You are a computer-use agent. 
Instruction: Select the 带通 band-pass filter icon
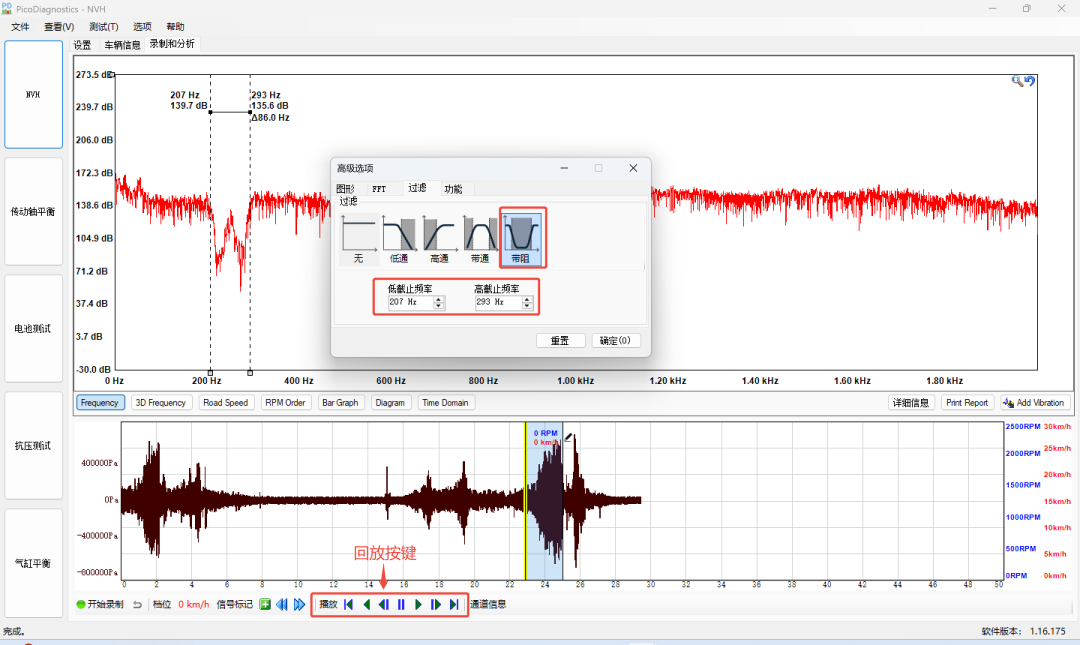[480, 238]
